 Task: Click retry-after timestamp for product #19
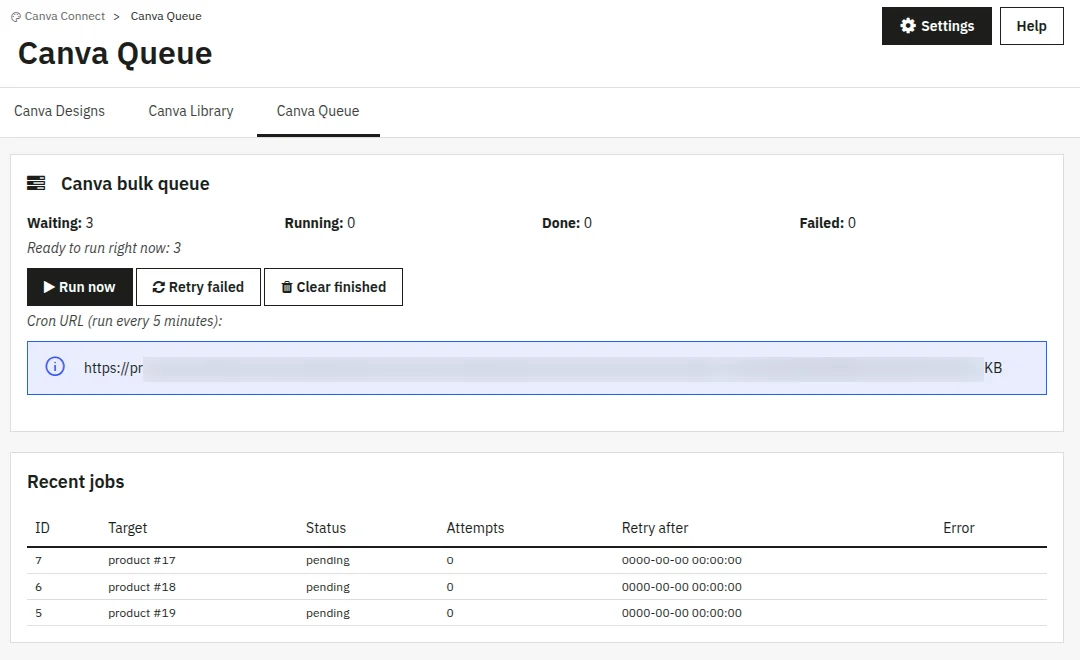coord(682,613)
